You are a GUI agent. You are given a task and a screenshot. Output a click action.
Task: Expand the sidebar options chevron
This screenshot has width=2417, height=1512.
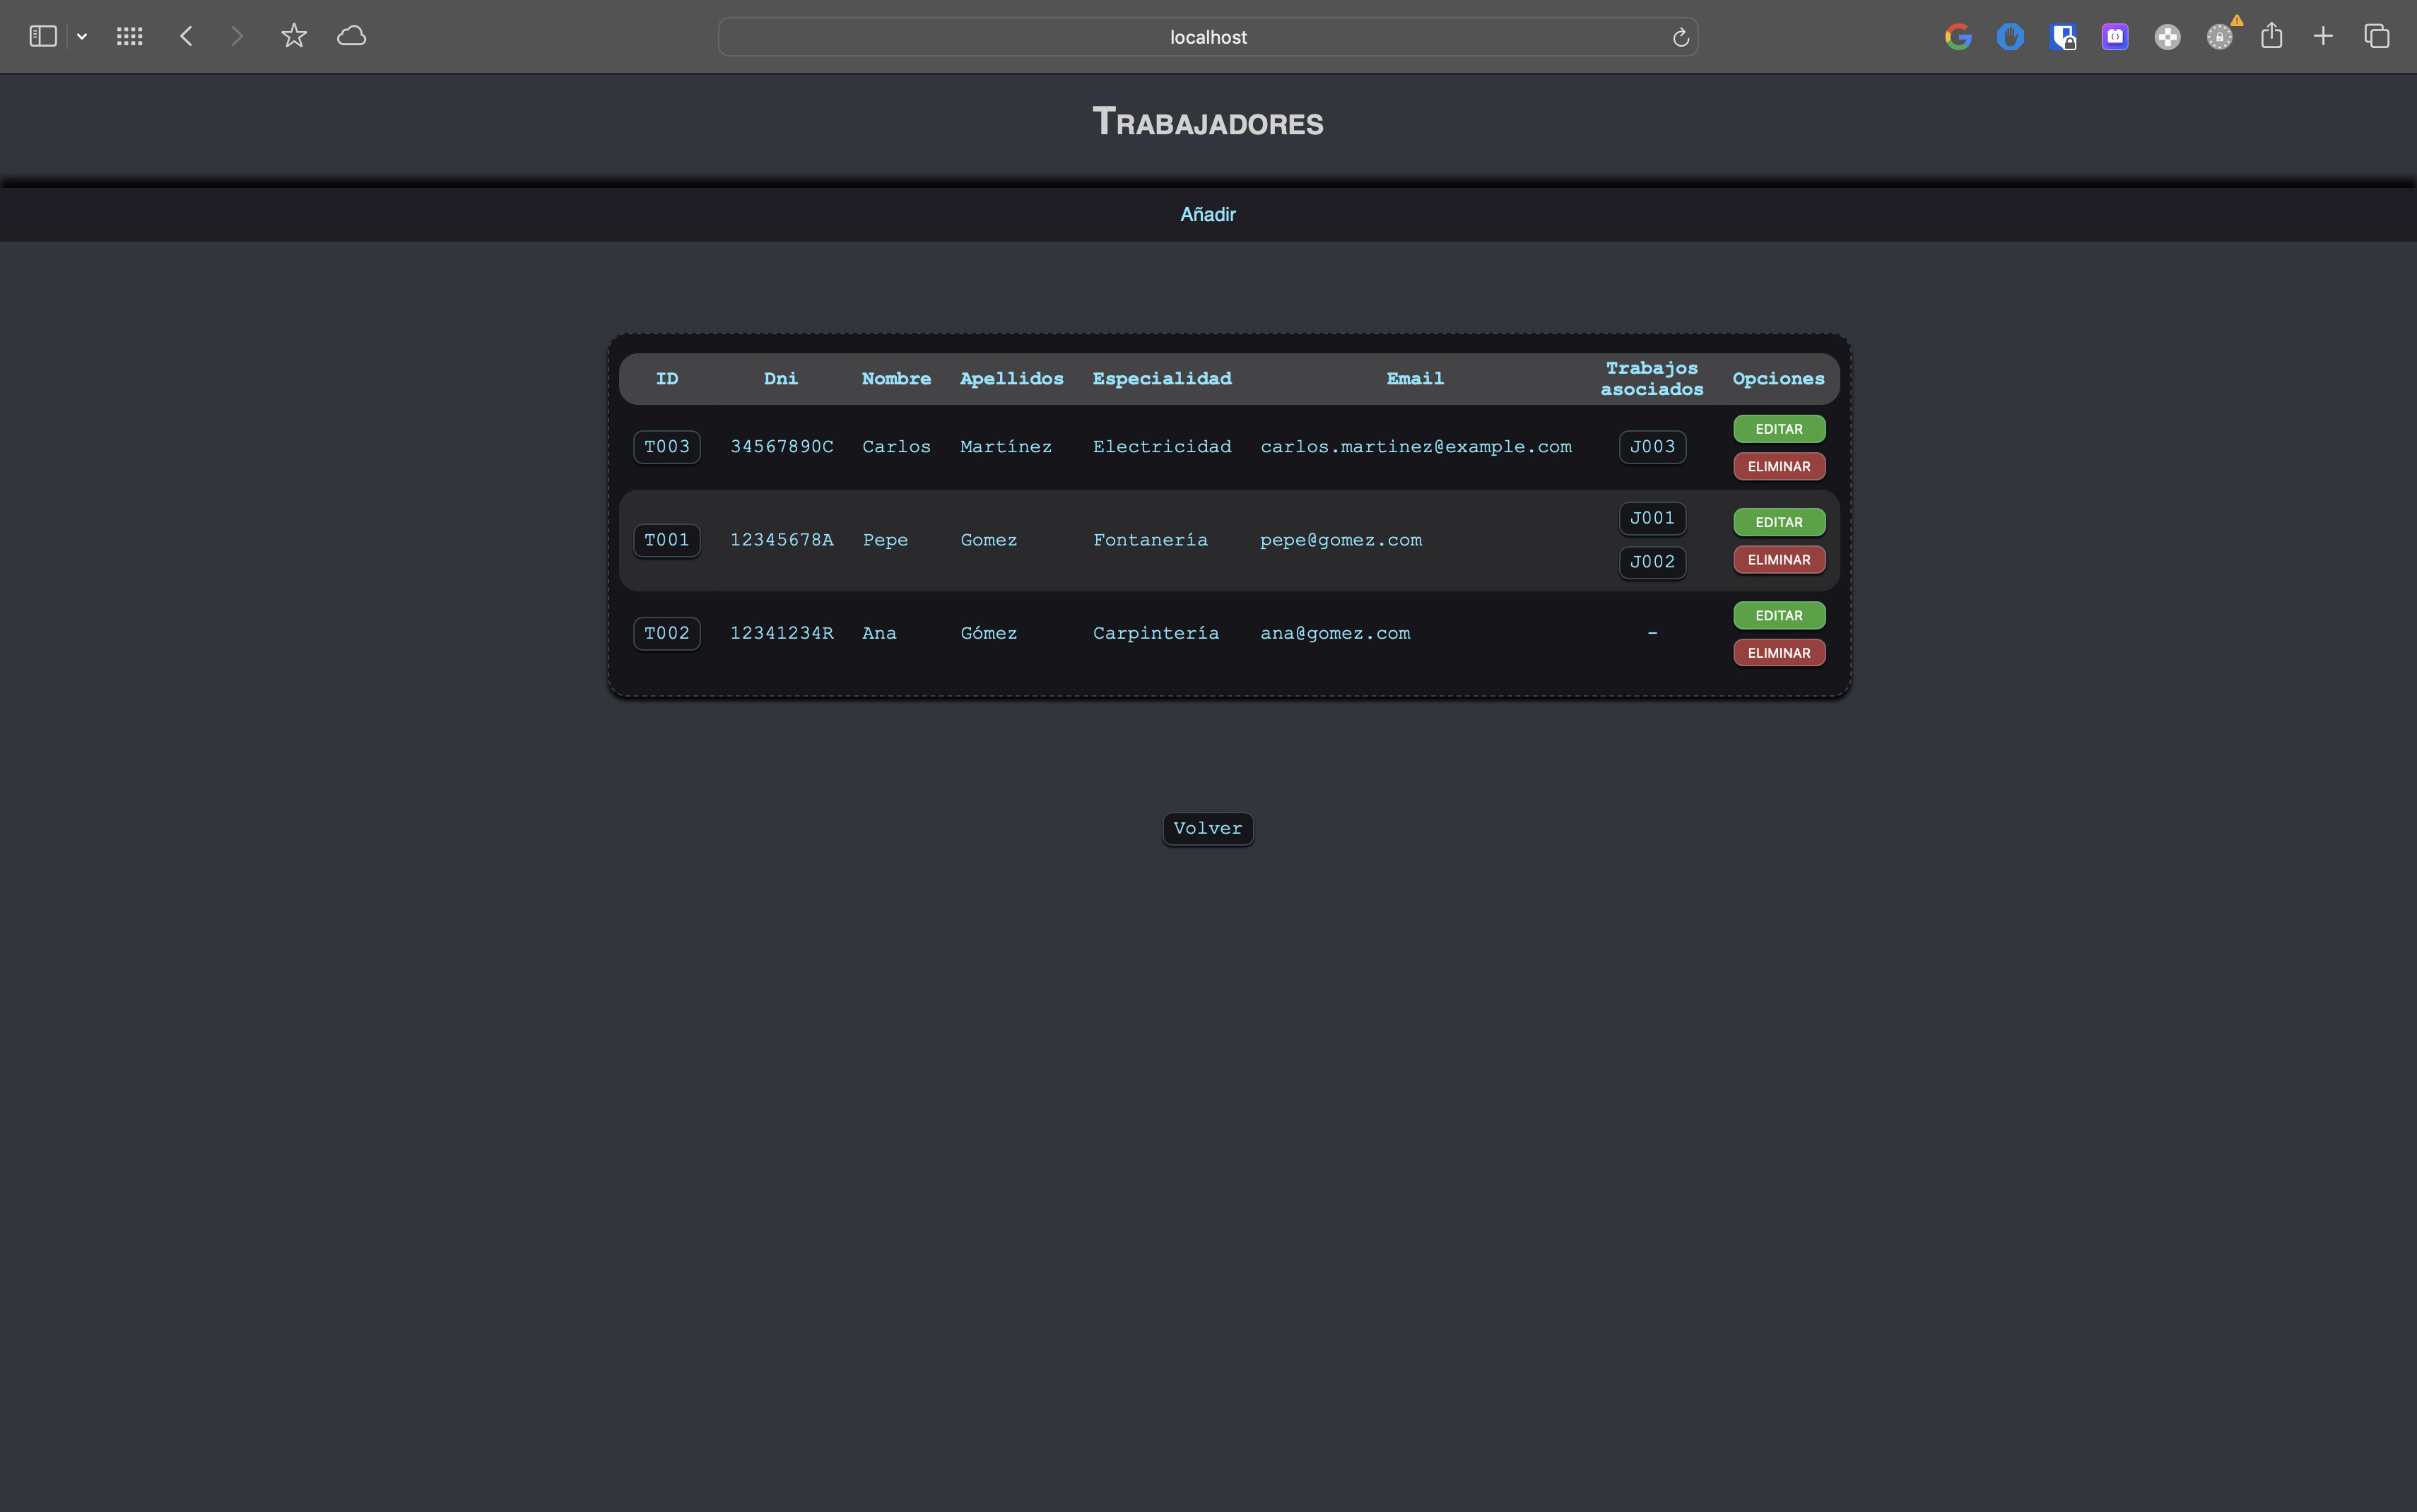coord(82,36)
